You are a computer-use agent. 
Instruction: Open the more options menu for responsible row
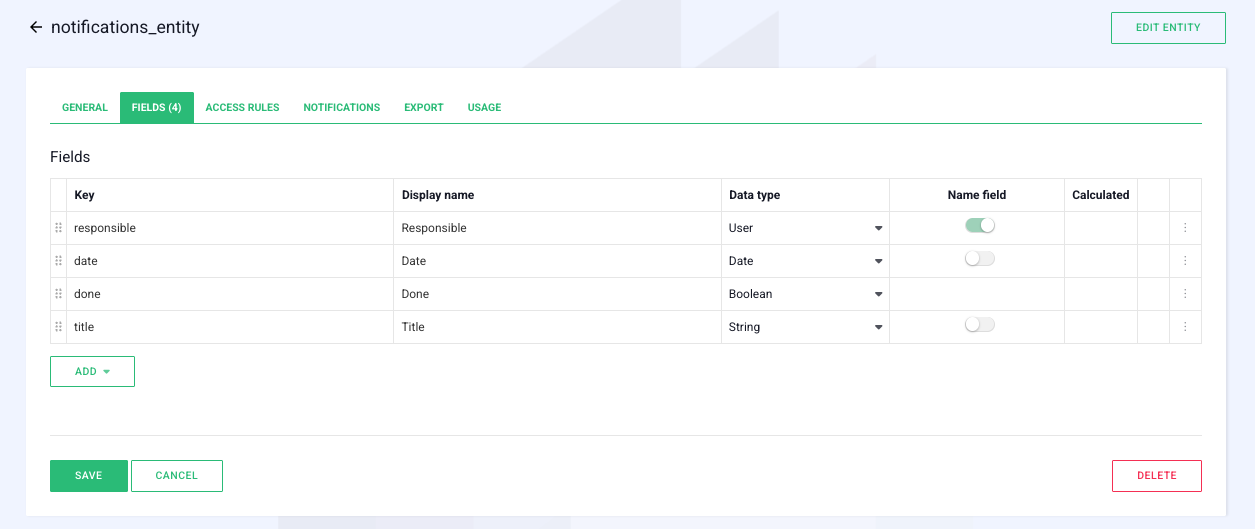point(1185,228)
